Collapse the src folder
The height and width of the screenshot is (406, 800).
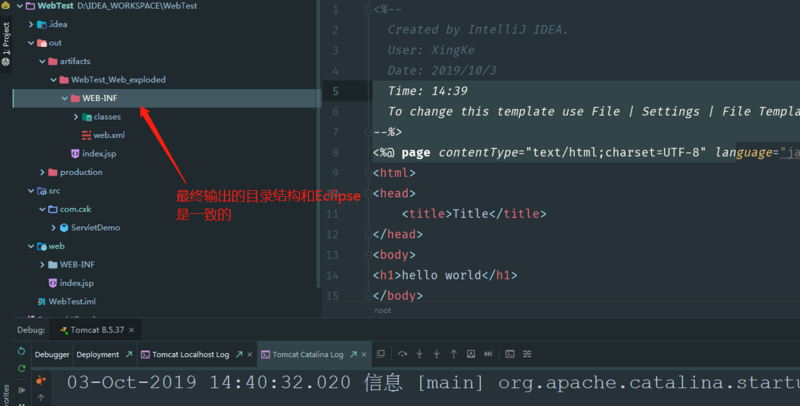(x=31, y=191)
